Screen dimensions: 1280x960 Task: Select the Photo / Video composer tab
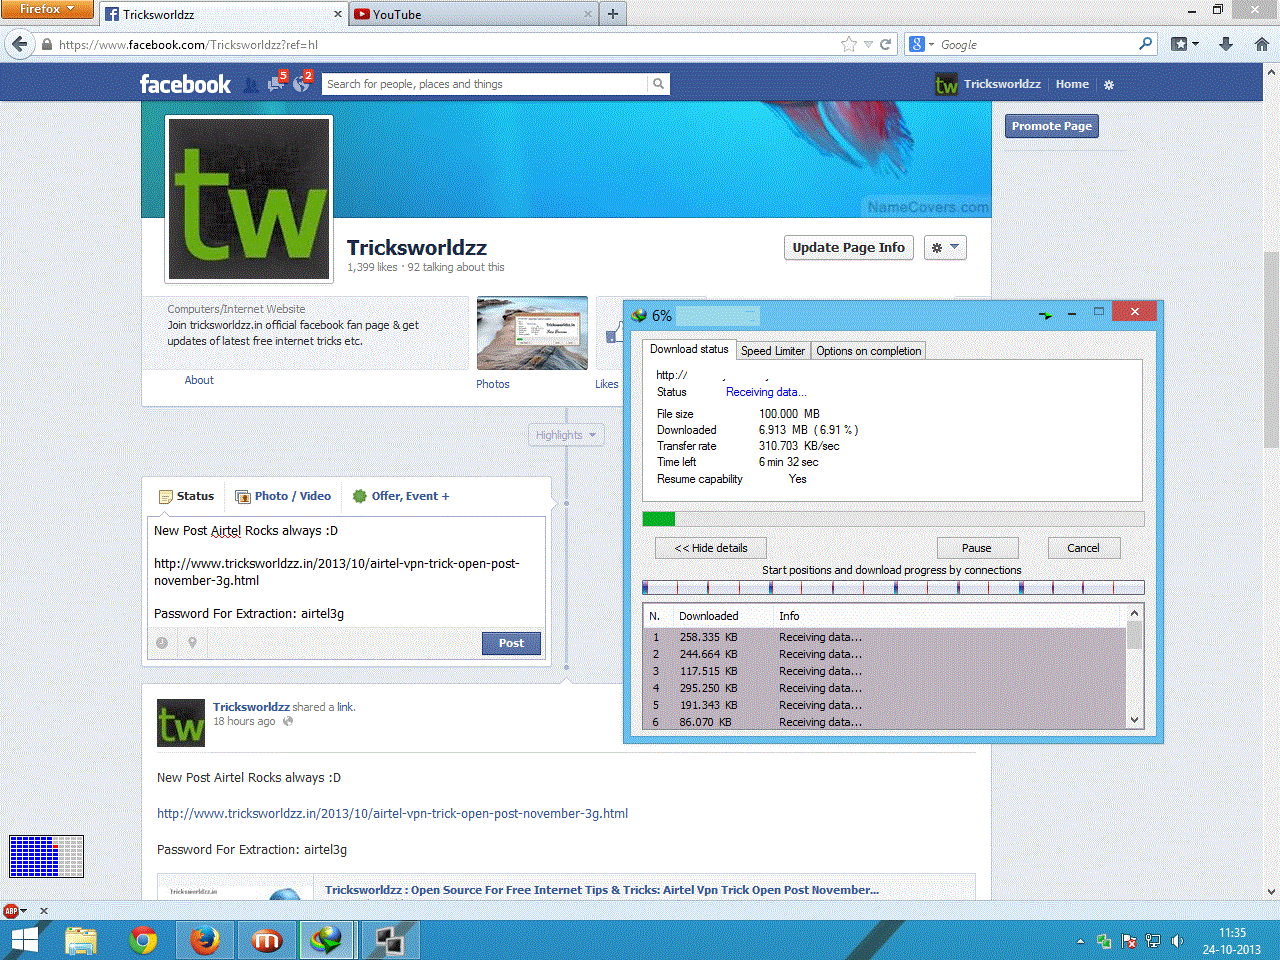pos(283,496)
